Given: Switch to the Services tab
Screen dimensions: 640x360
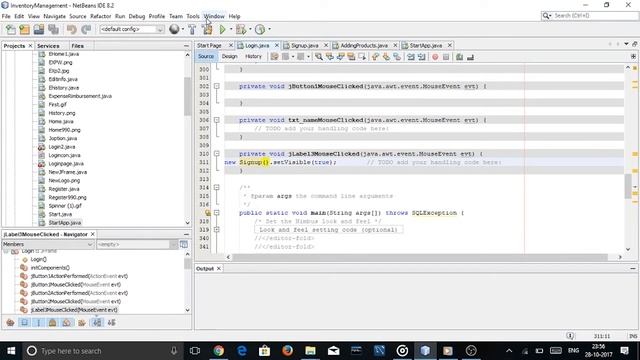Looking at the screenshot, I should (48, 46).
